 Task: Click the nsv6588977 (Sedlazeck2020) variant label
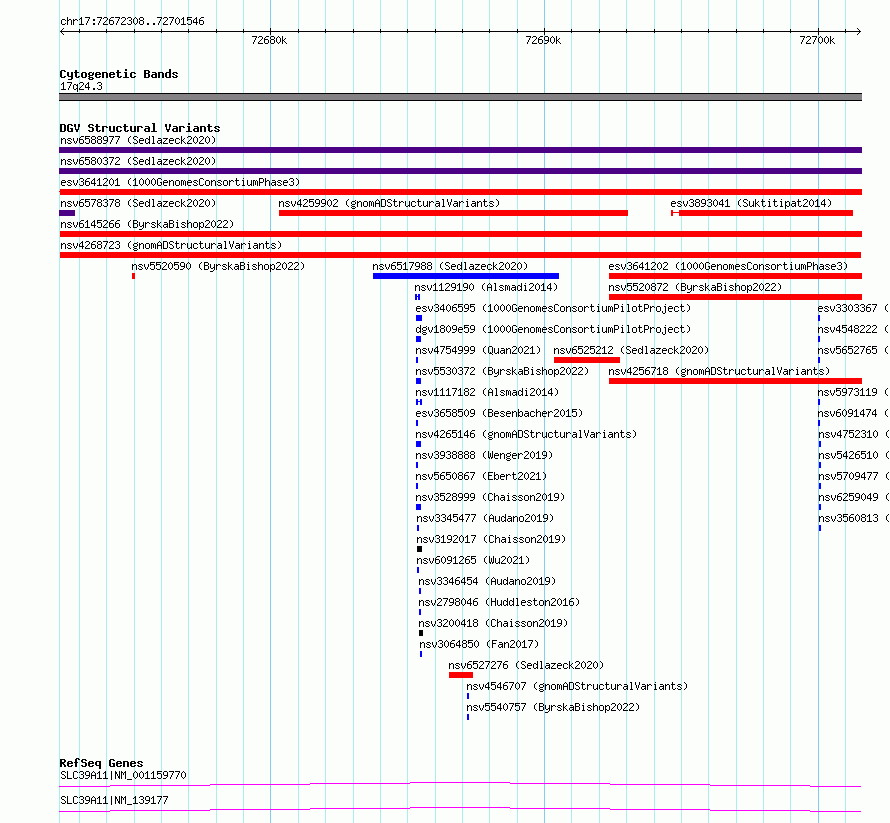coord(138,140)
